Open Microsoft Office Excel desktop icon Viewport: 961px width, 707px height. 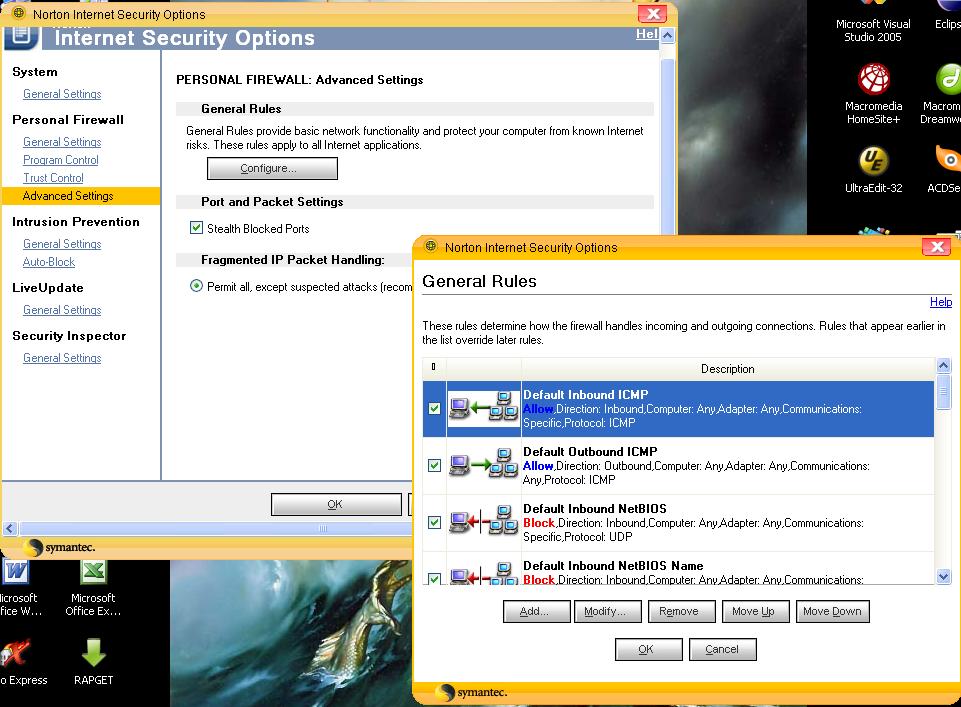coord(93,587)
